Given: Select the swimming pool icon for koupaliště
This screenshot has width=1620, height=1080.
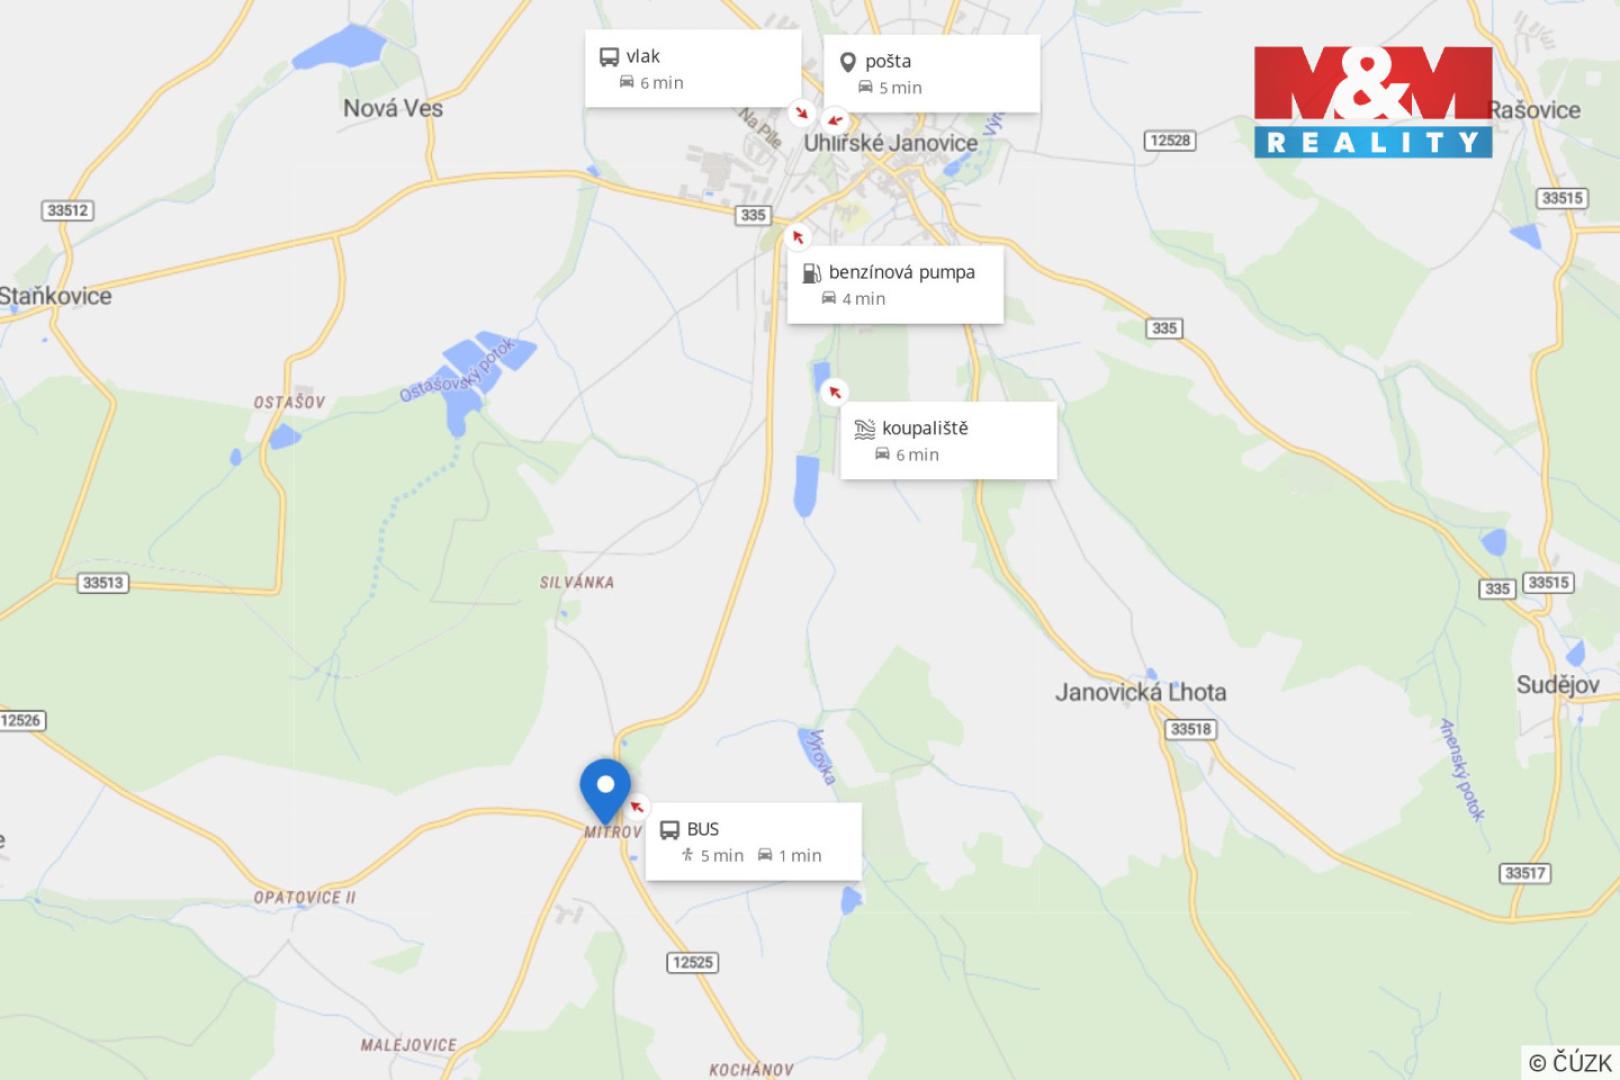Looking at the screenshot, I should tap(865, 429).
